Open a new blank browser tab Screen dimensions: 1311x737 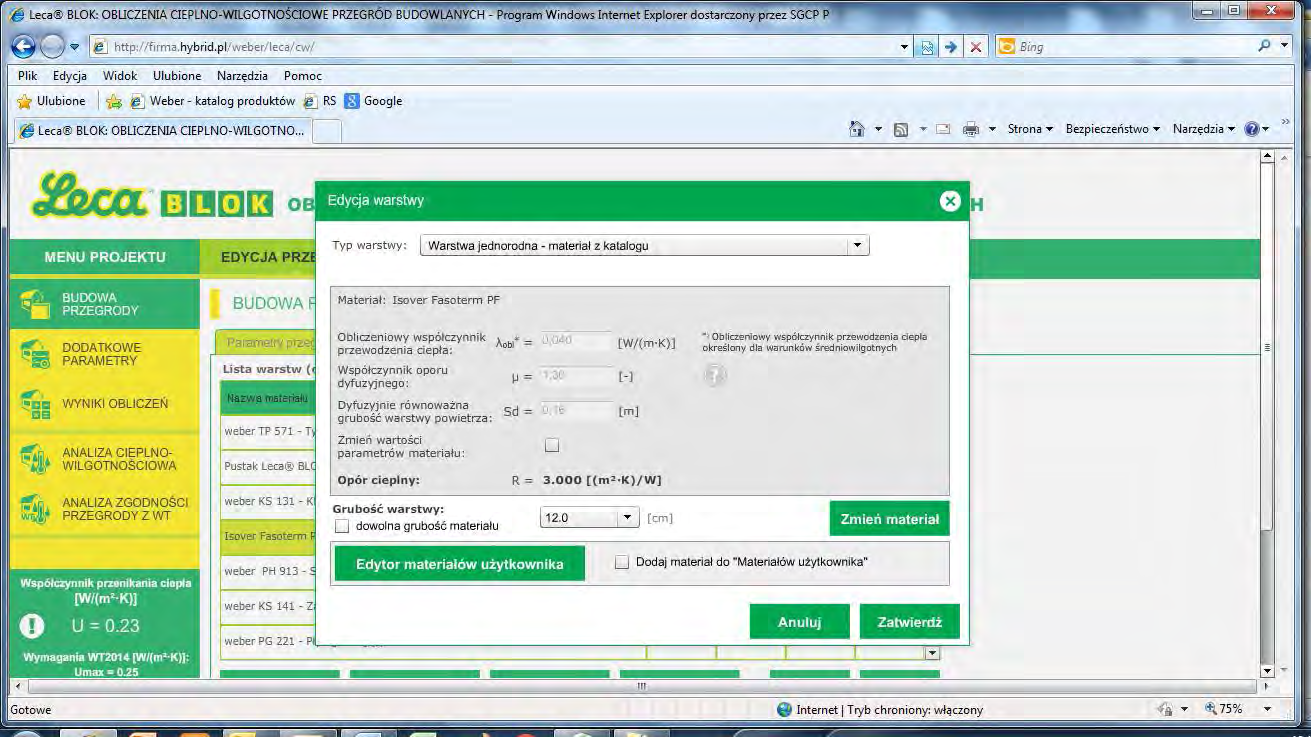[x=327, y=131]
